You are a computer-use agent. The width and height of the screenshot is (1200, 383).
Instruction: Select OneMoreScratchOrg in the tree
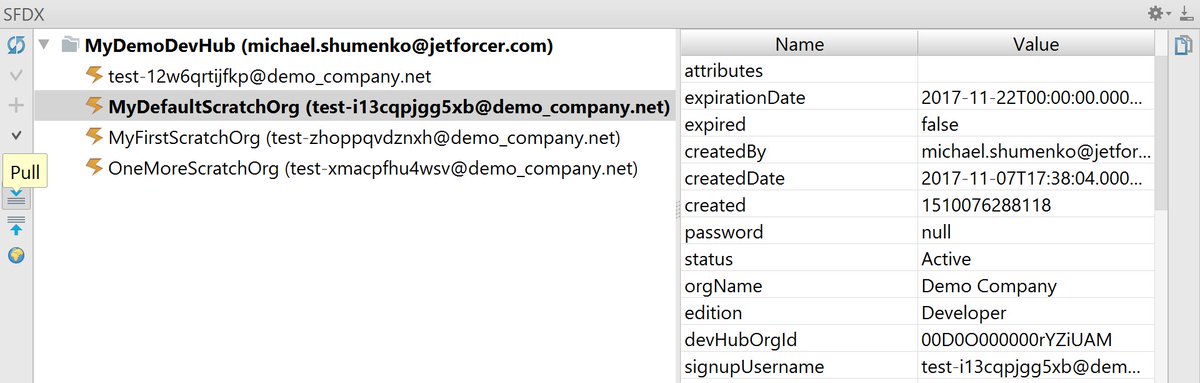click(x=360, y=168)
